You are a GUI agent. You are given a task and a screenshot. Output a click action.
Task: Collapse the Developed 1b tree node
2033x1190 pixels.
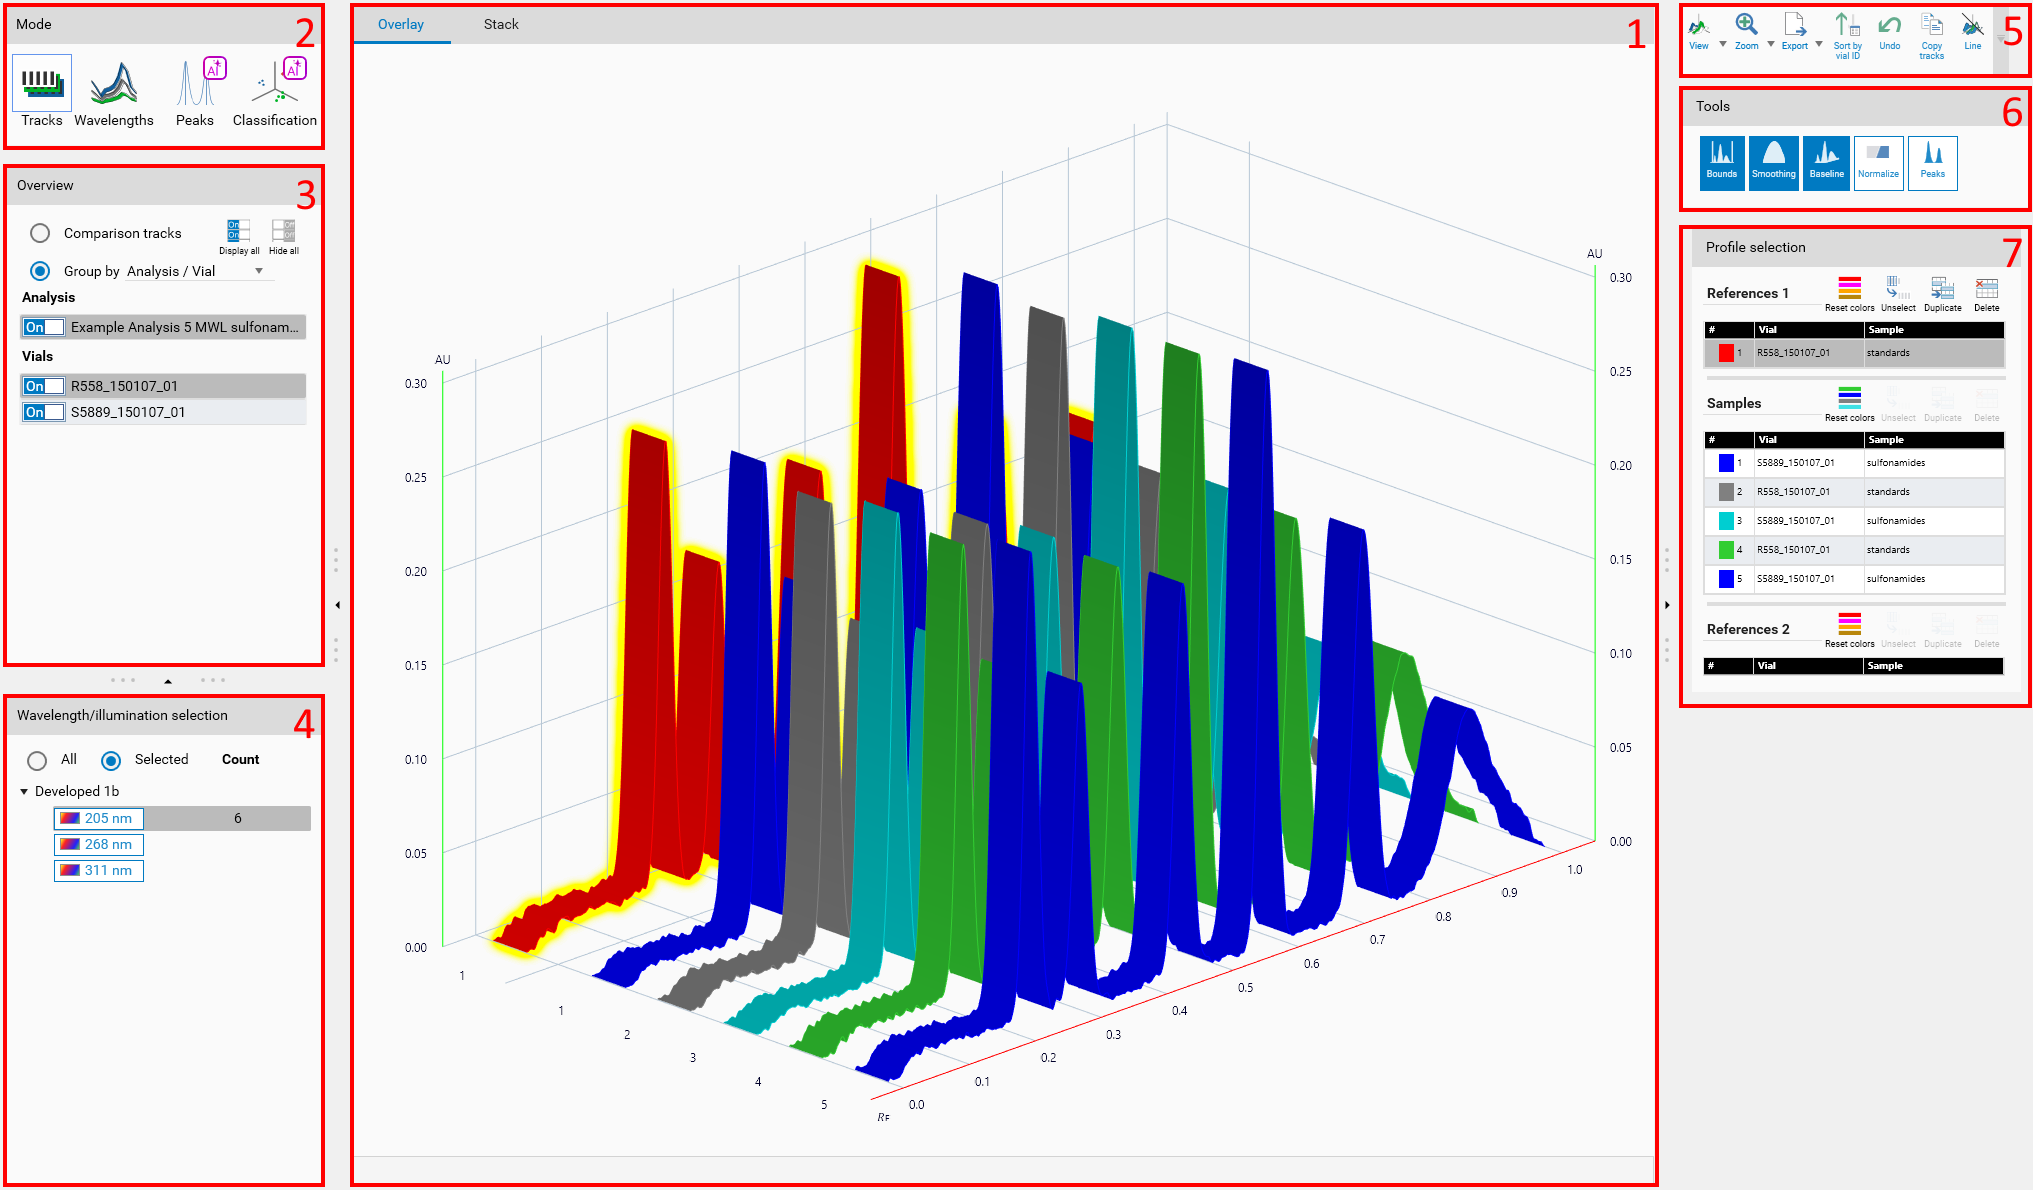click(x=24, y=791)
